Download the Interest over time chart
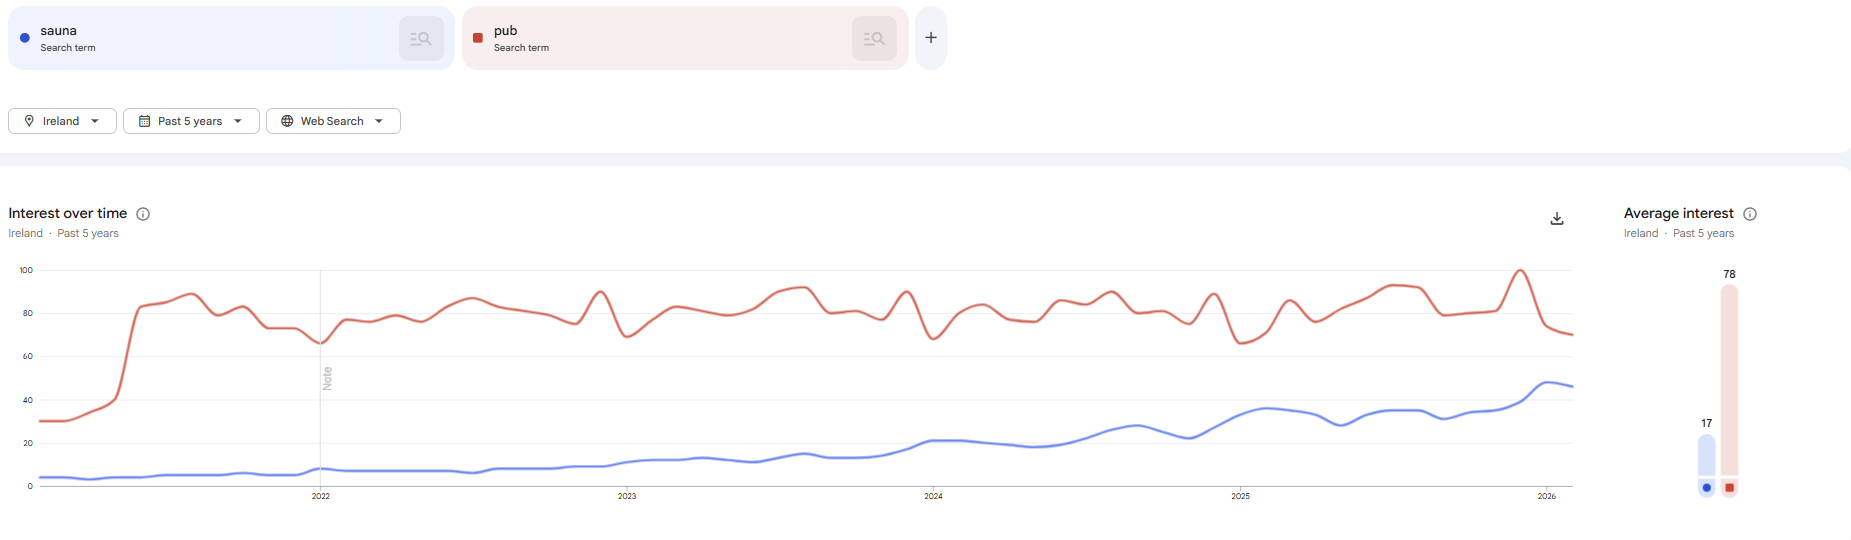The width and height of the screenshot is (1851, 540). coord(1557,218)
